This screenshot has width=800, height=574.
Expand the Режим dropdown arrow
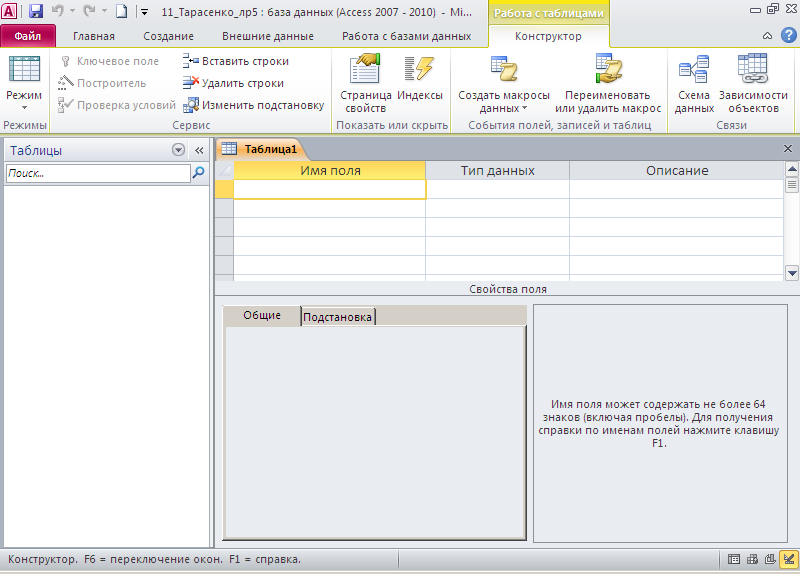[24, 108]
